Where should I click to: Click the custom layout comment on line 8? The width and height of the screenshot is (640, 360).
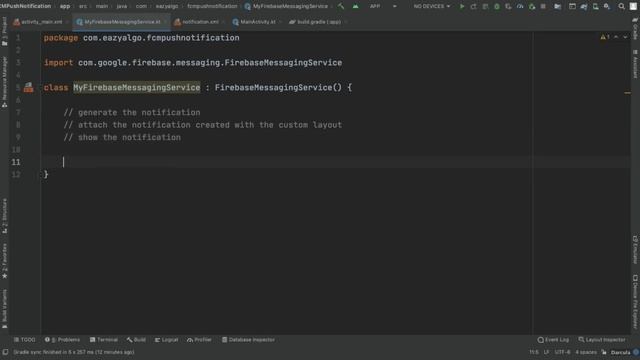point(202,125)
